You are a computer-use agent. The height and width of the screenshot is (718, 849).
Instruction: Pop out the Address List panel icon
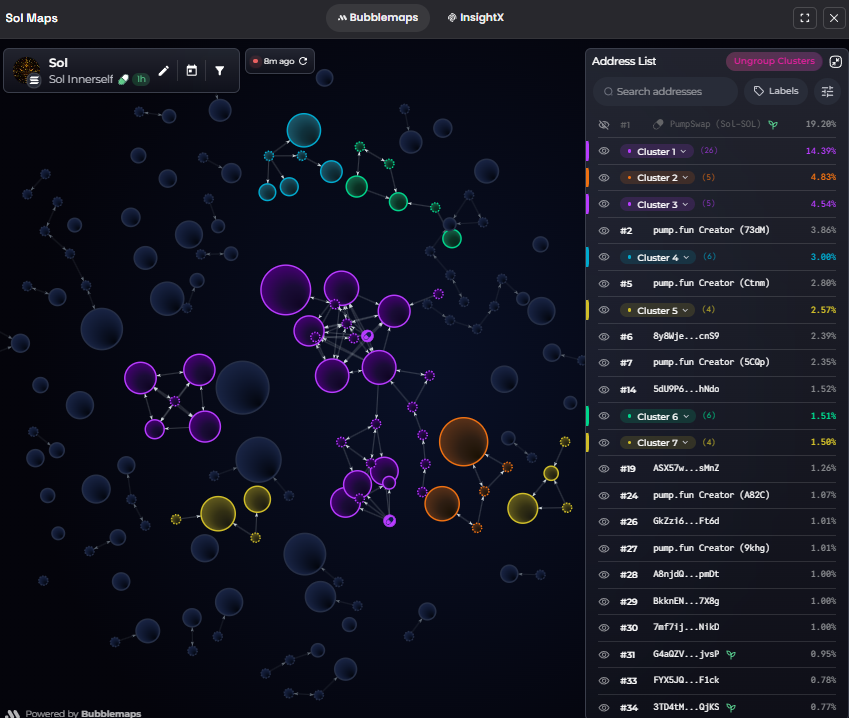[835, 61]
